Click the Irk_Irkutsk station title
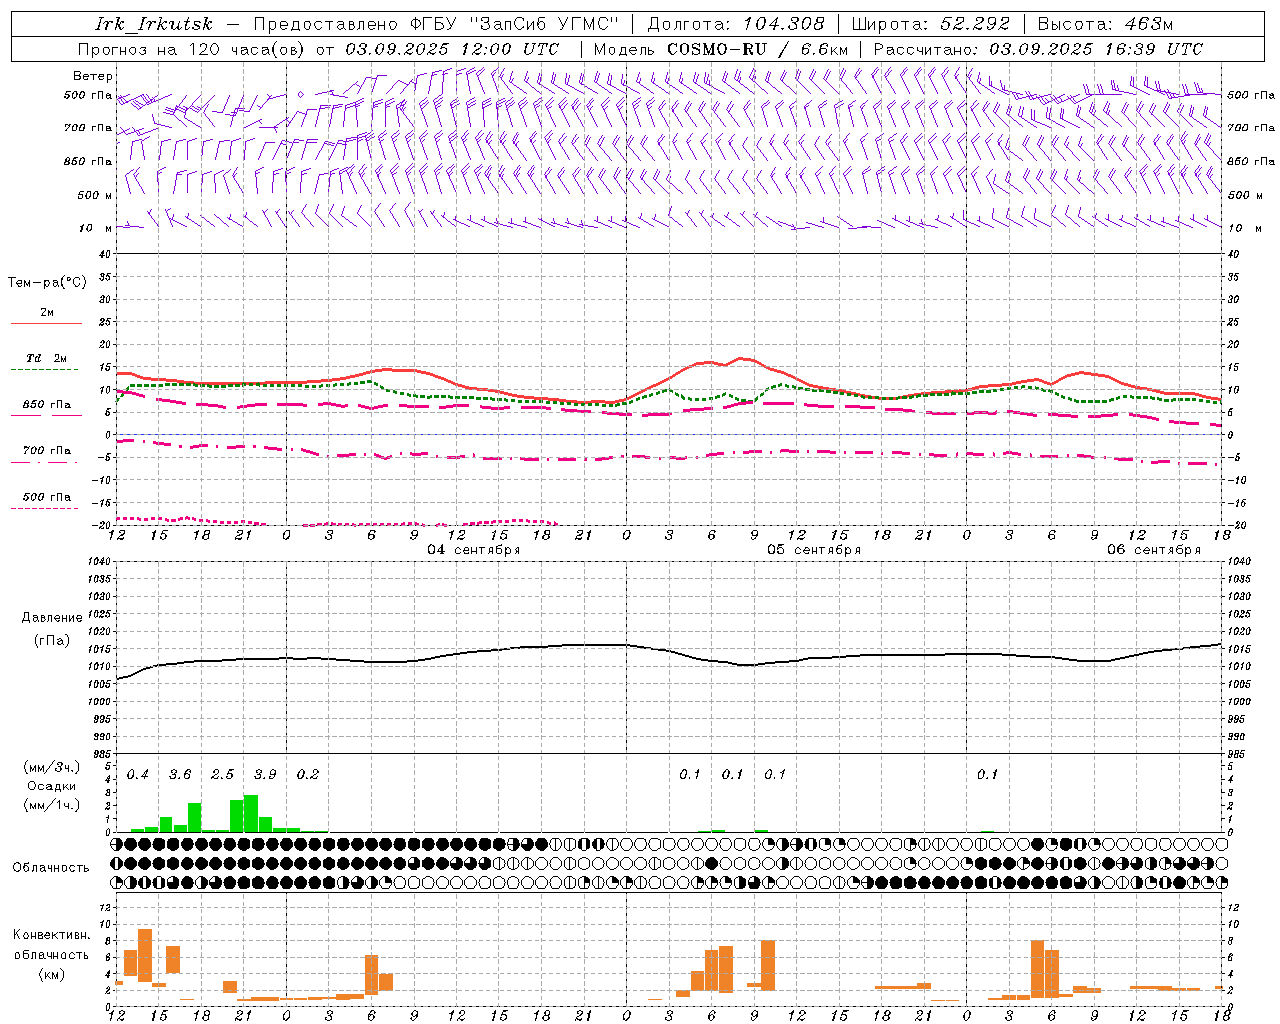1280x1024 pixels. pos(154,24)
